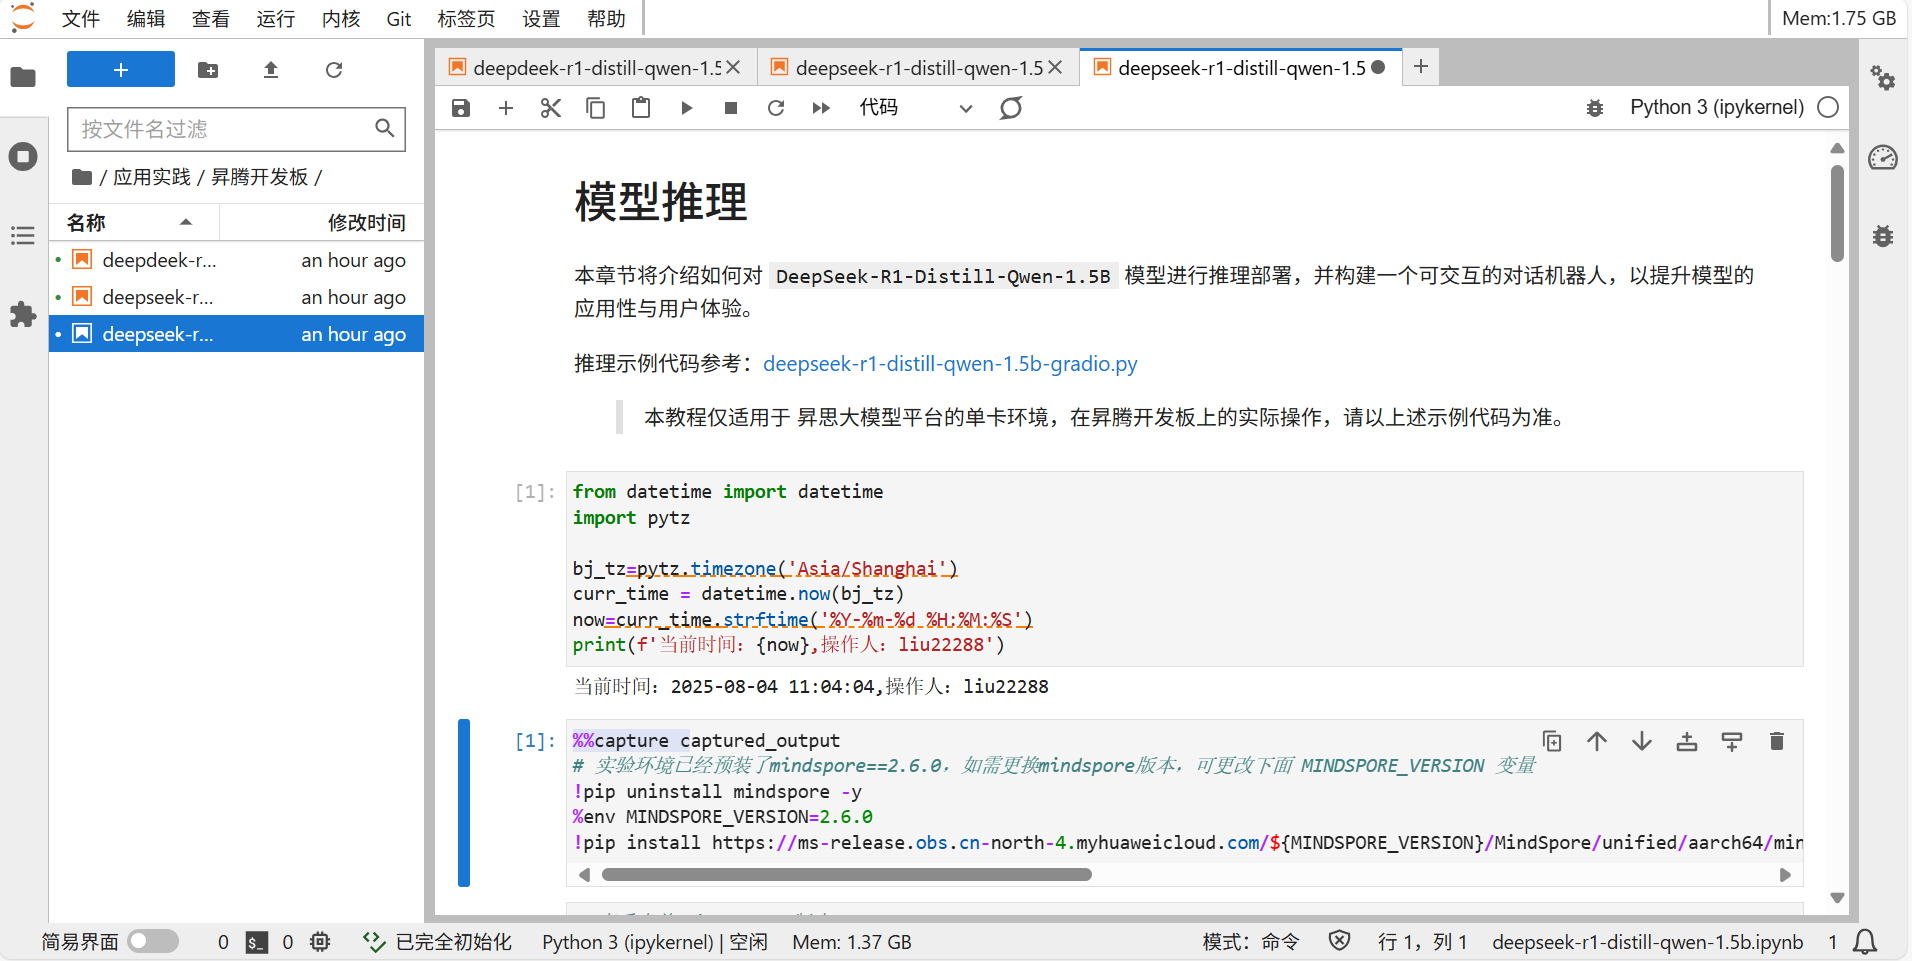Delete the active cell with trash icon
This screenshot has height=961, width=1912.
pyautogui.click(x=1776, y=741)
